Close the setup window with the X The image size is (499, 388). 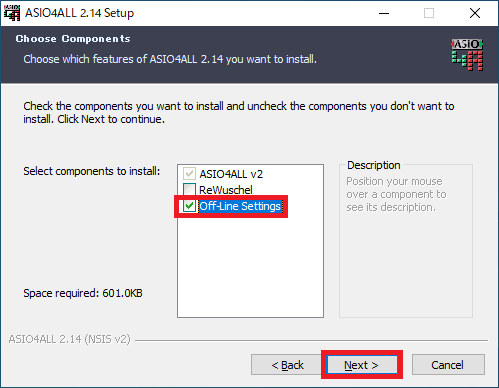click(x=475, y=13)
